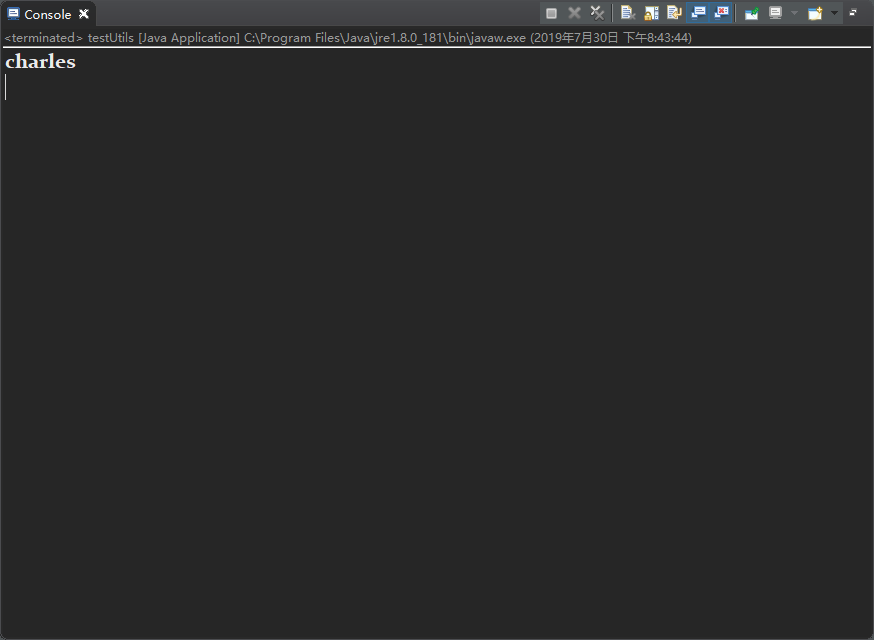874x640 pixels.
Task: Click the 'charles' output text
Action: pyautogui.click(x=40, y=61)
